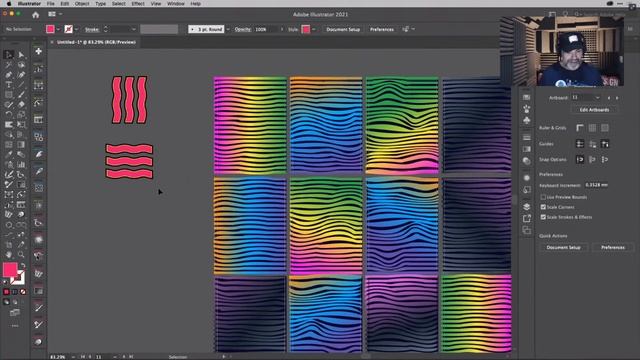Viewport: 640px width, 360px height.
Task: Select the Lasso tool
Action: coord(21,64)
